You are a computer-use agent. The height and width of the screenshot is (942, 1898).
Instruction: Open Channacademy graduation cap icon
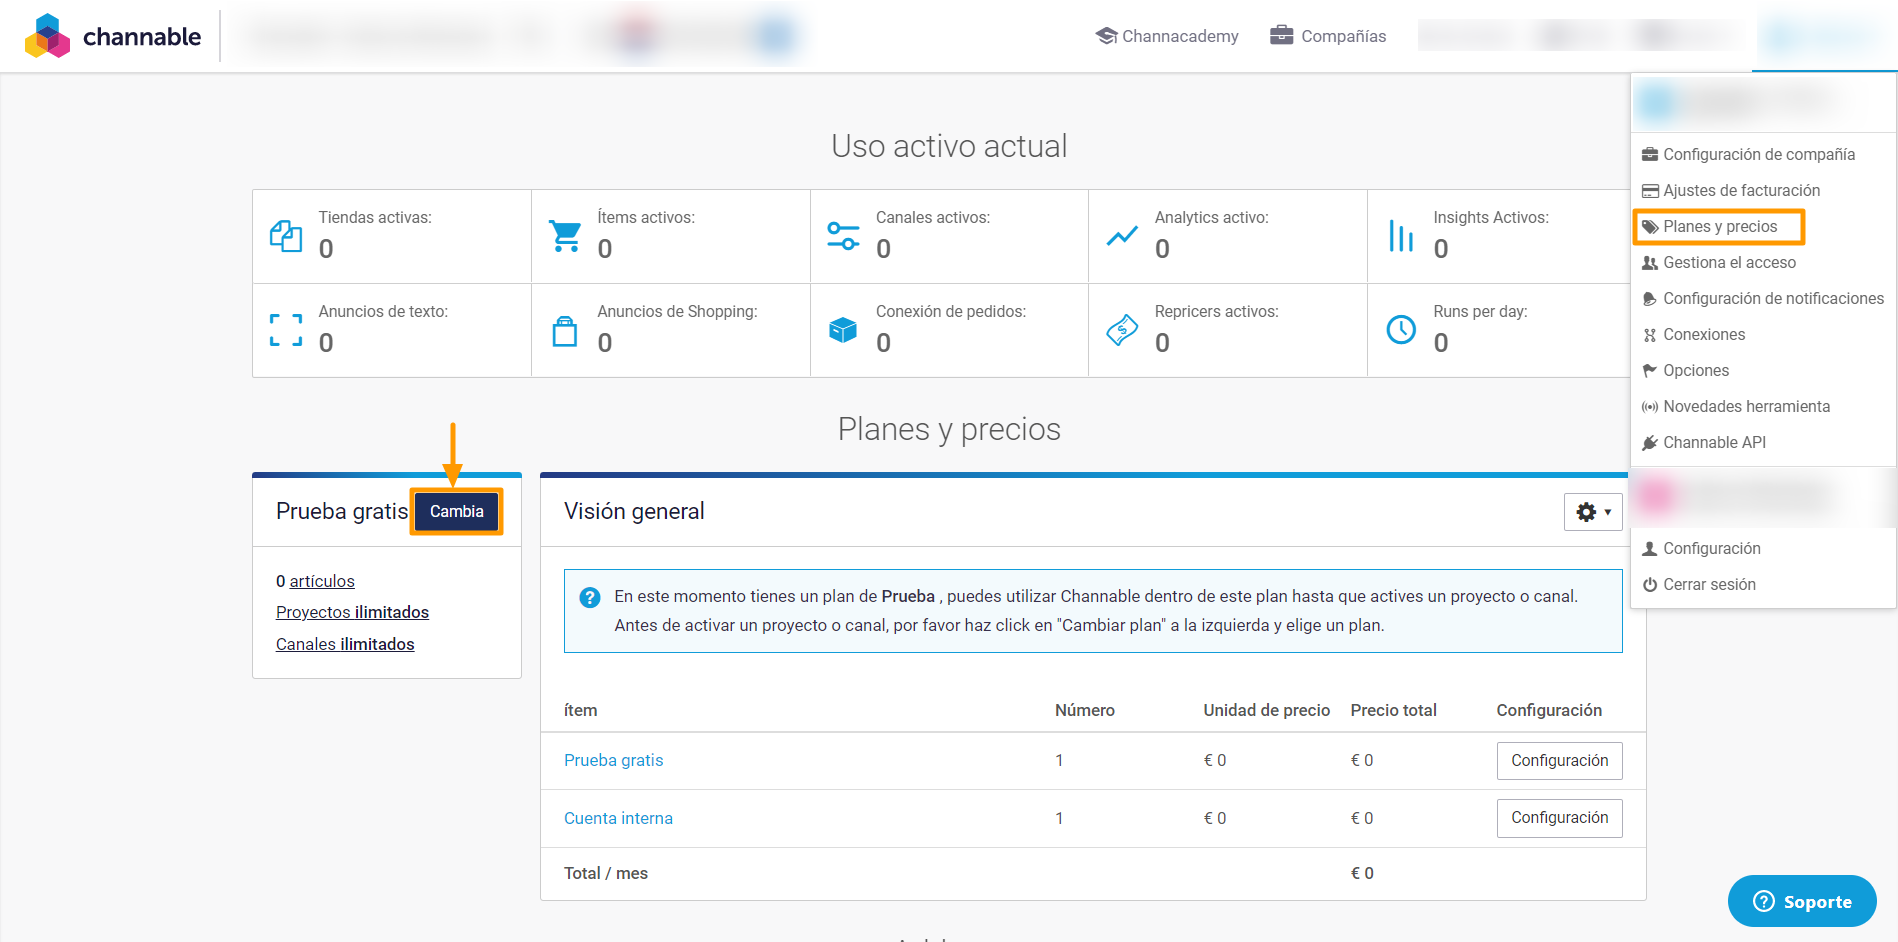click(x=1106, y=36)
